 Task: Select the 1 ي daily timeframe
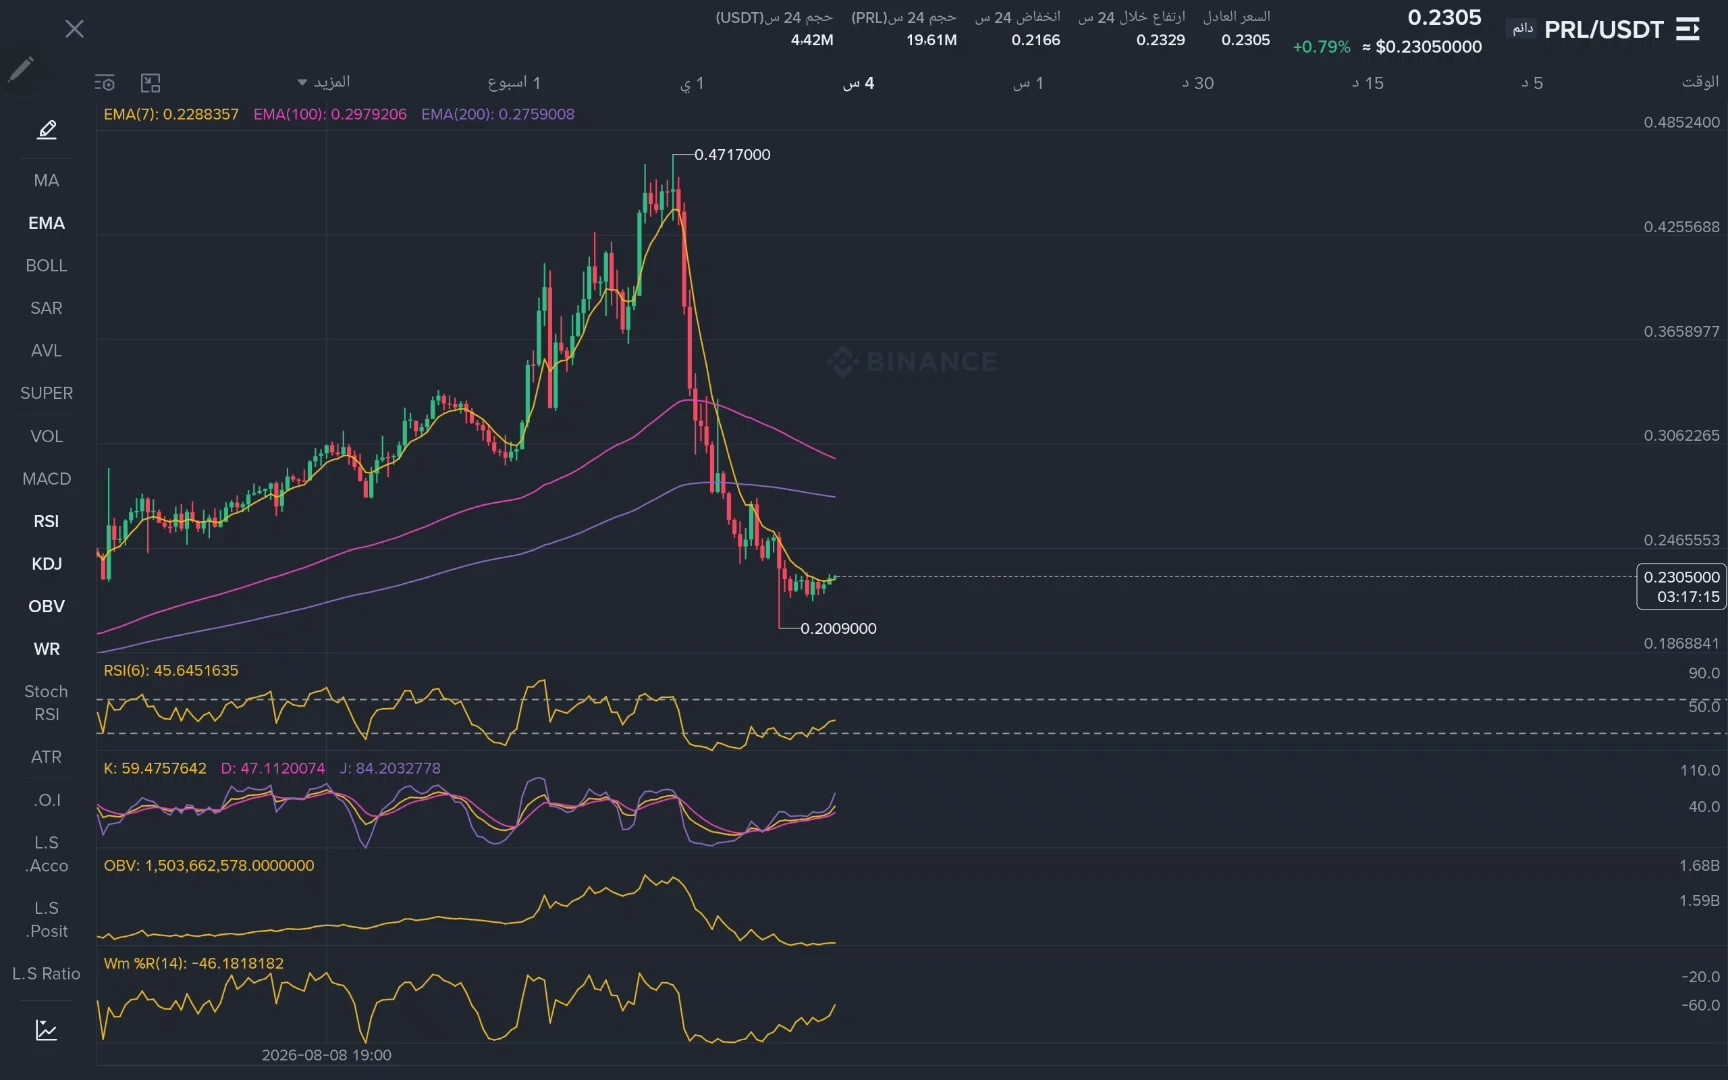click(692, 83)
